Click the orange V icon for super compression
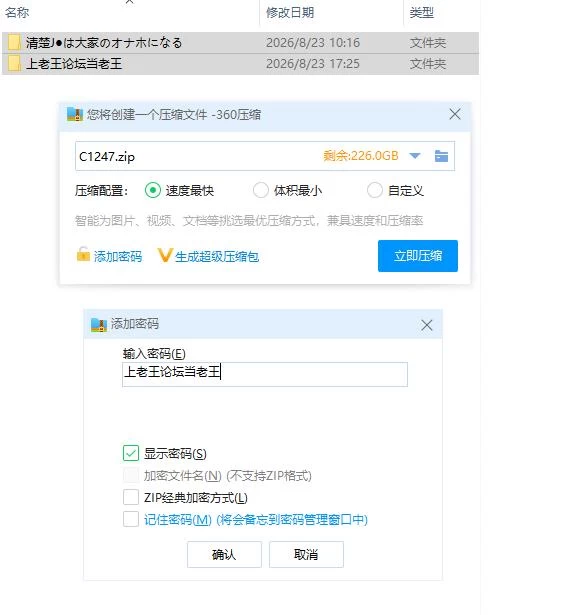Viewport: 579px width, 615px height. [x=164, y=255]
